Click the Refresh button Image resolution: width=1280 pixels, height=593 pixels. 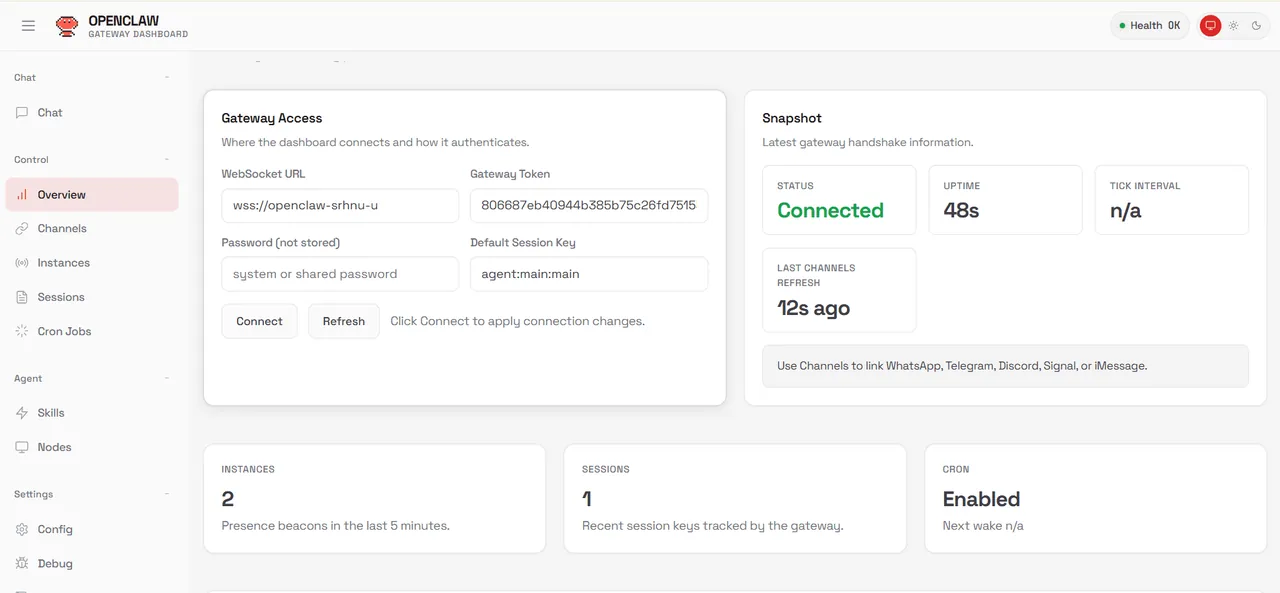[x=343, y=321]
